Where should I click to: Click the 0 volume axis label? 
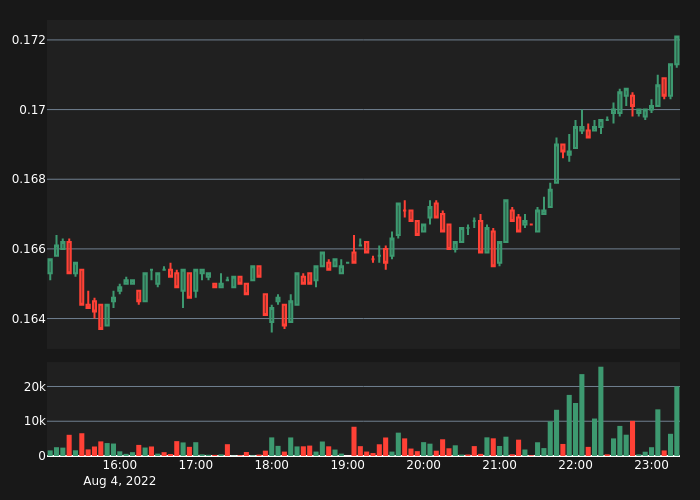(42, 456)
